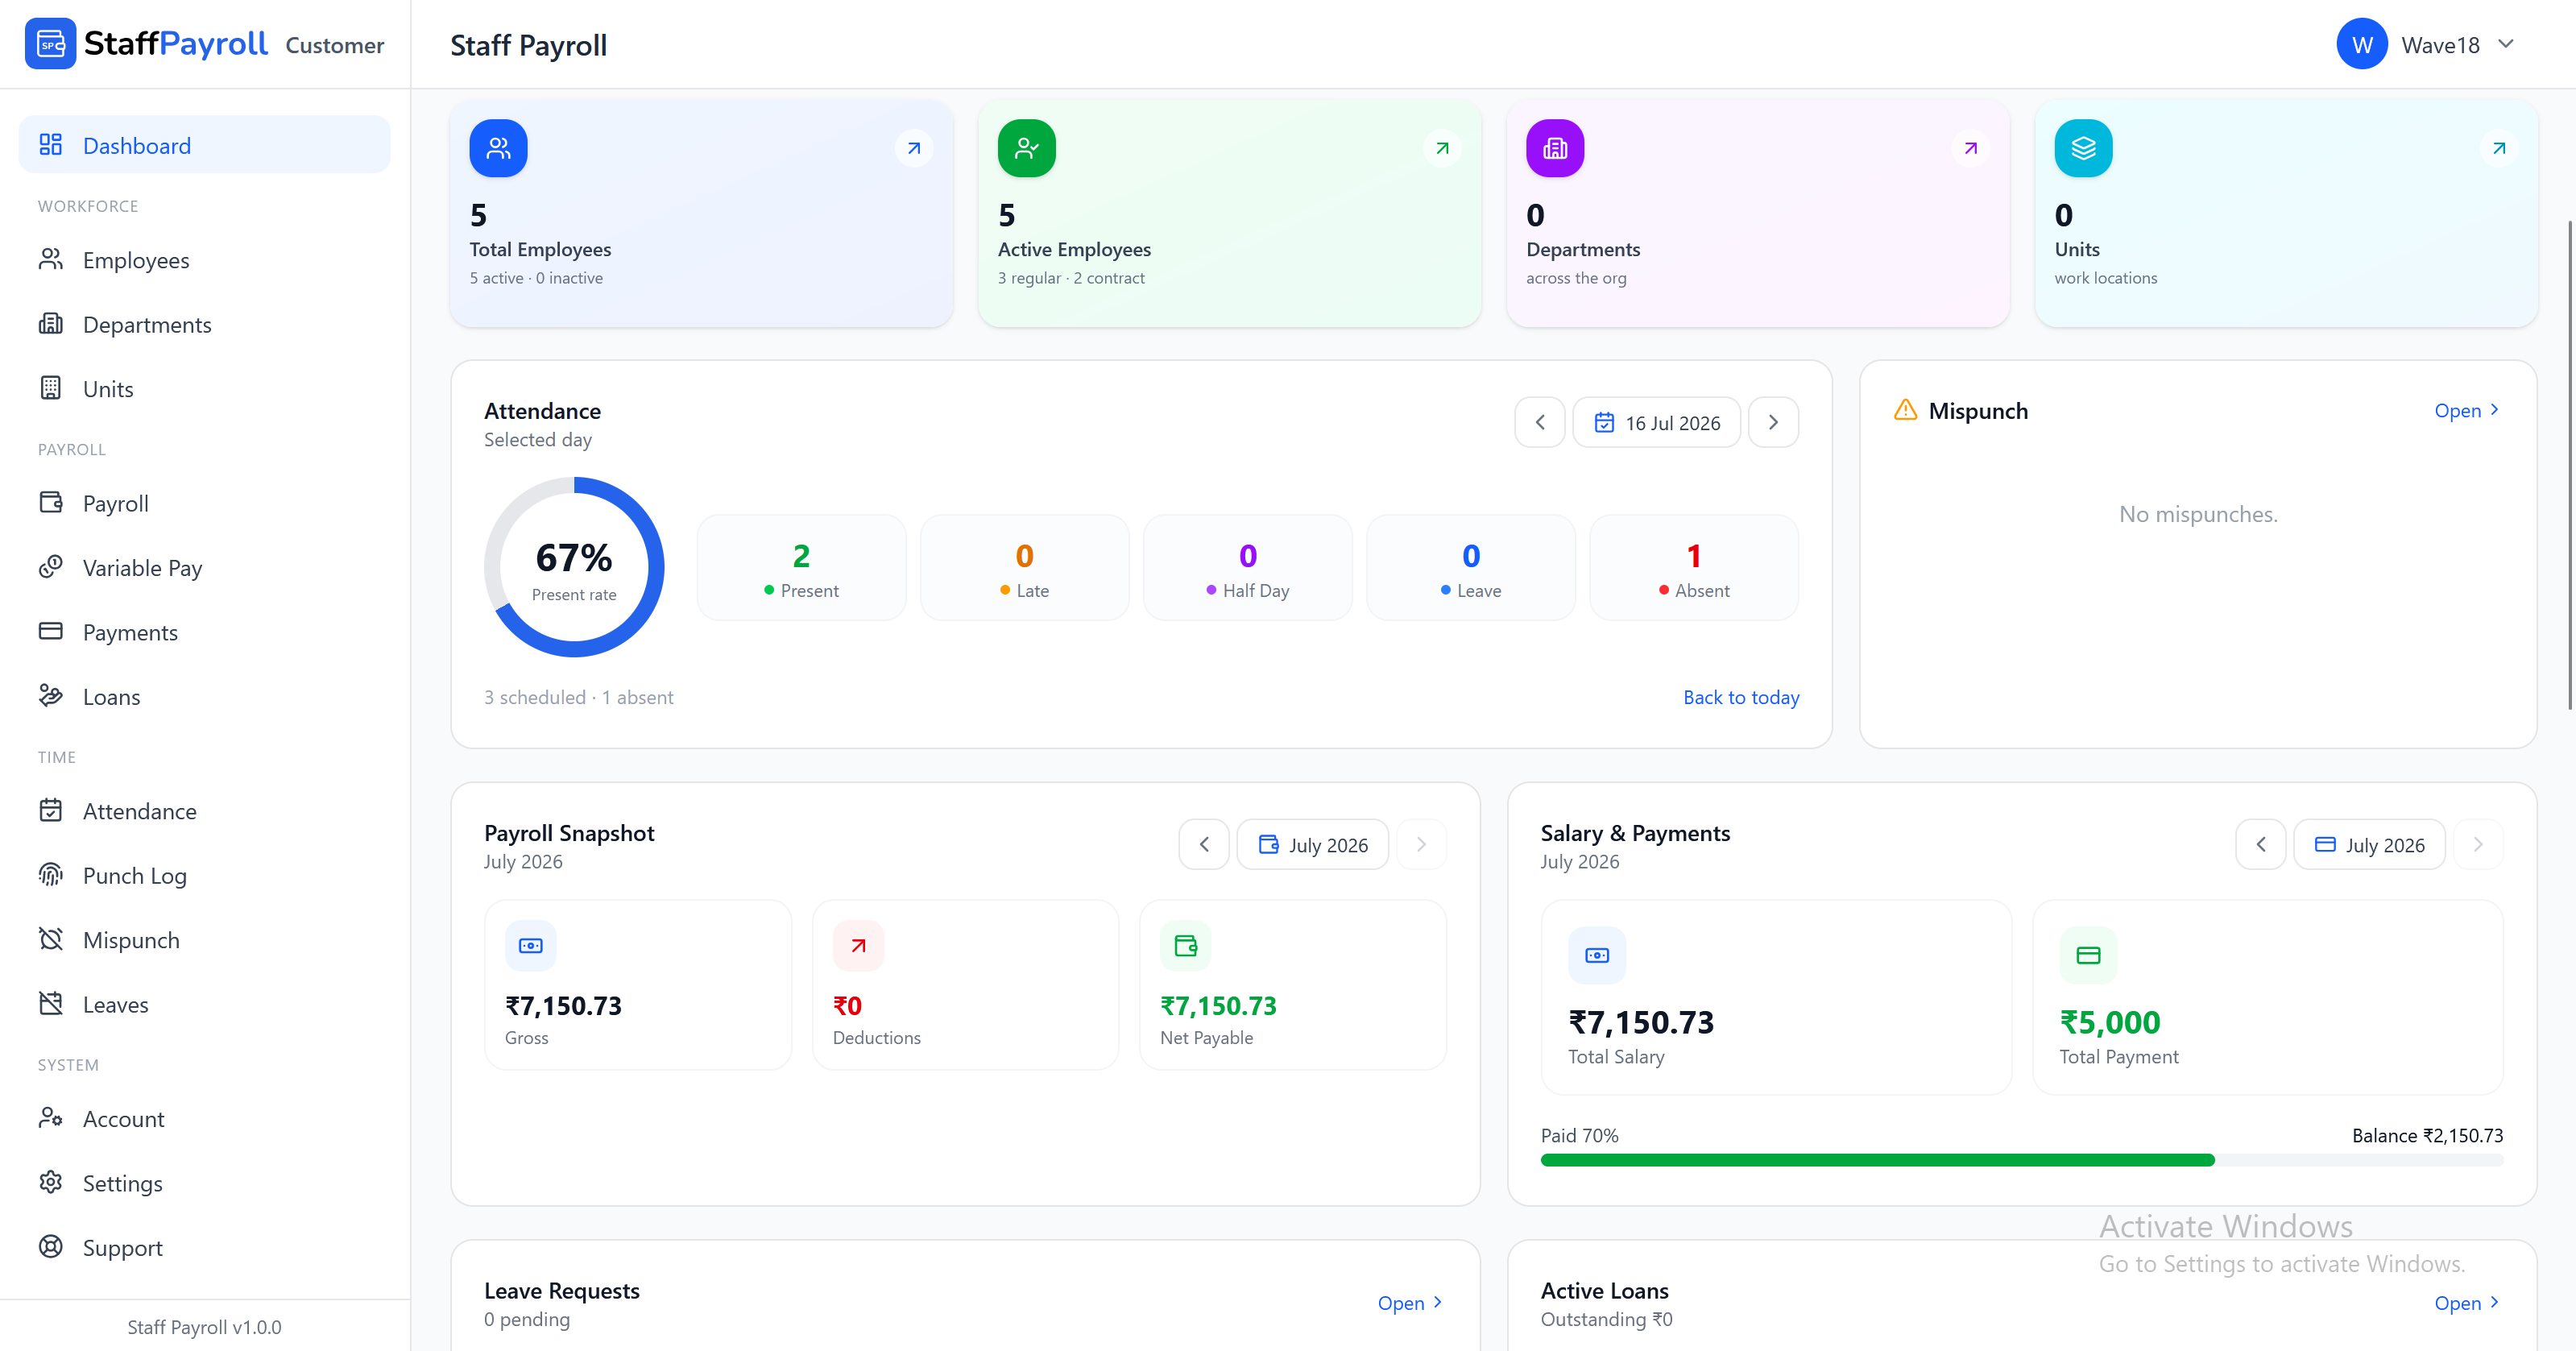Viewport: 2576px width, 1351px height.
Task: Click the Mispunch sidebar icon
Action: click(51, 940)
